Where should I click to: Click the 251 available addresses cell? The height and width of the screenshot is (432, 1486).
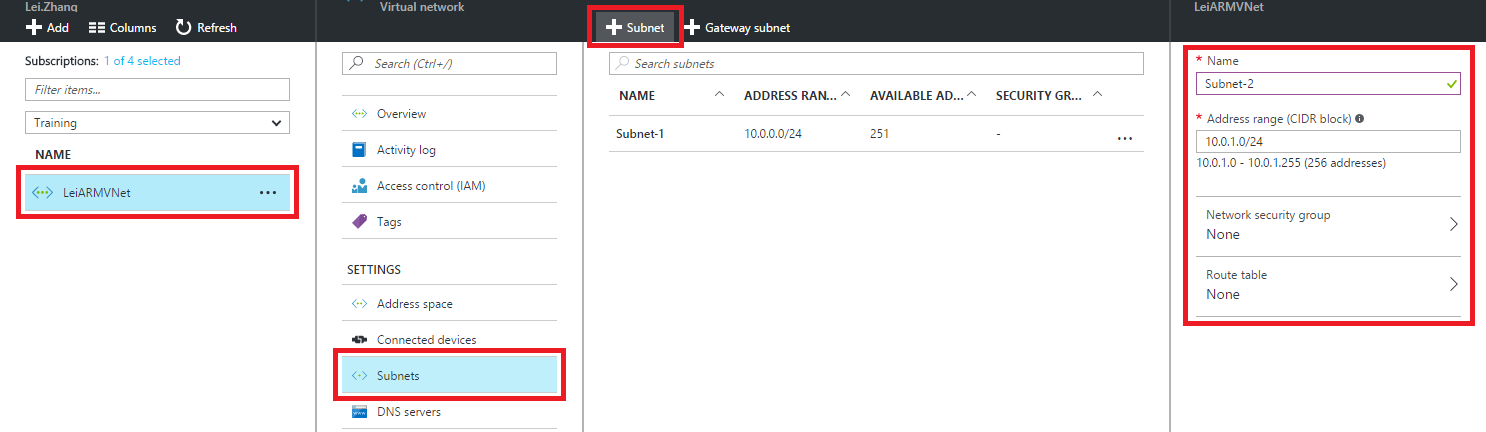(880, 134)
